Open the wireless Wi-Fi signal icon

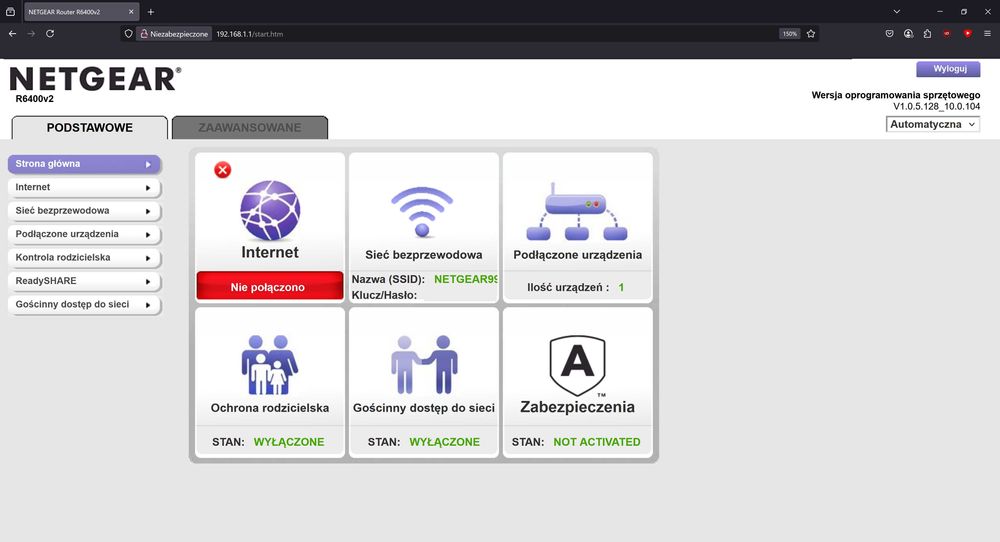[422, 212]
